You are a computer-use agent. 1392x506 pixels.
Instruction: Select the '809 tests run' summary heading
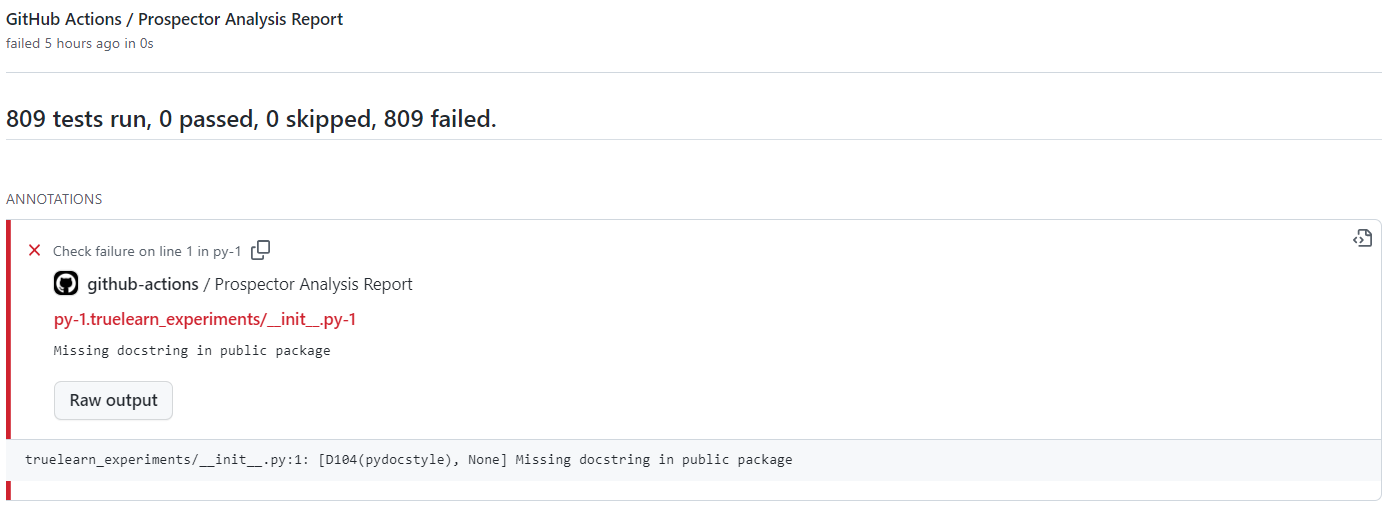(x=251, y=119)
